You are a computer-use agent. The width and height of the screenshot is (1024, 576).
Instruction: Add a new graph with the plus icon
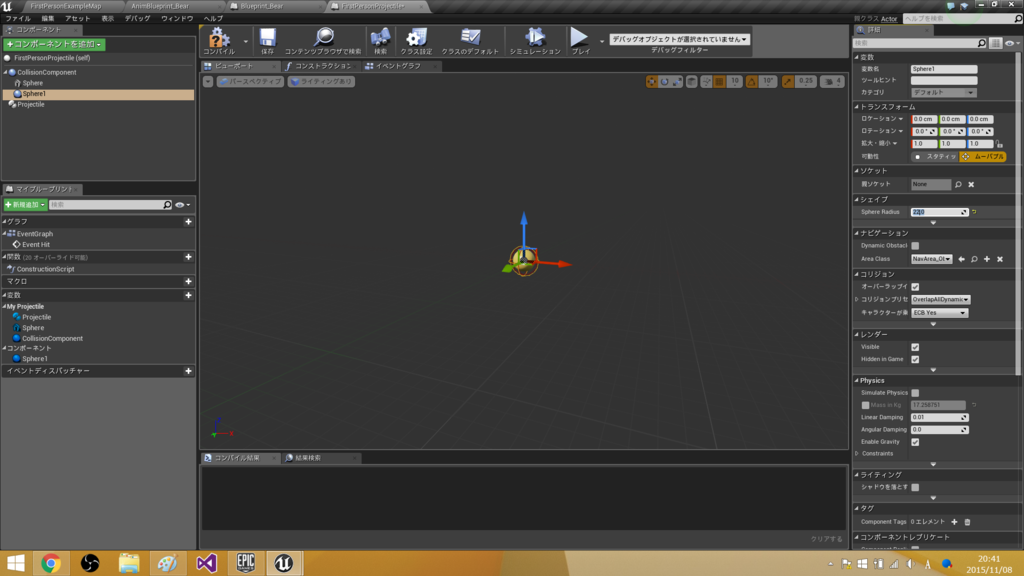[188, 222]
